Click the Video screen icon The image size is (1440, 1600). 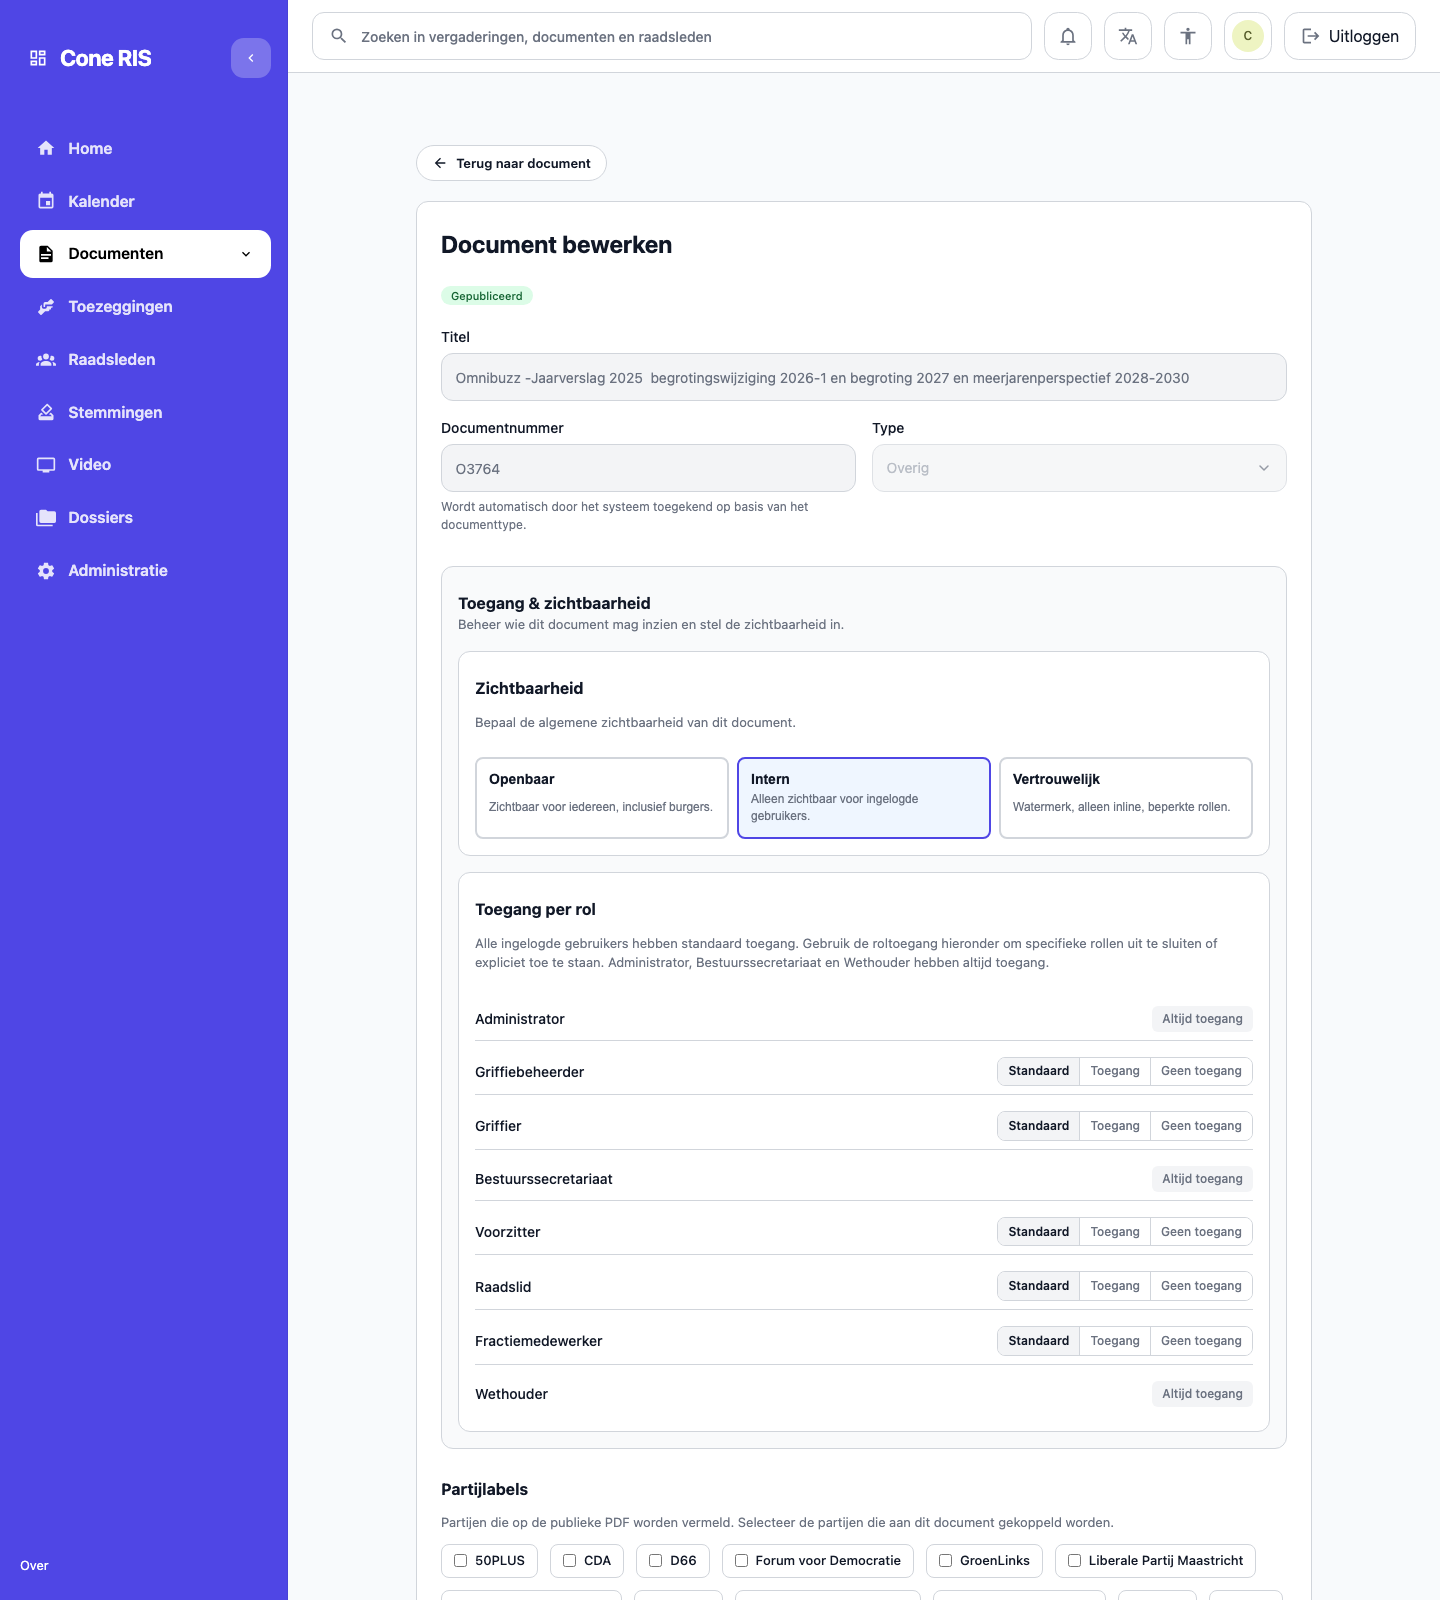click(x=46, y=465)
